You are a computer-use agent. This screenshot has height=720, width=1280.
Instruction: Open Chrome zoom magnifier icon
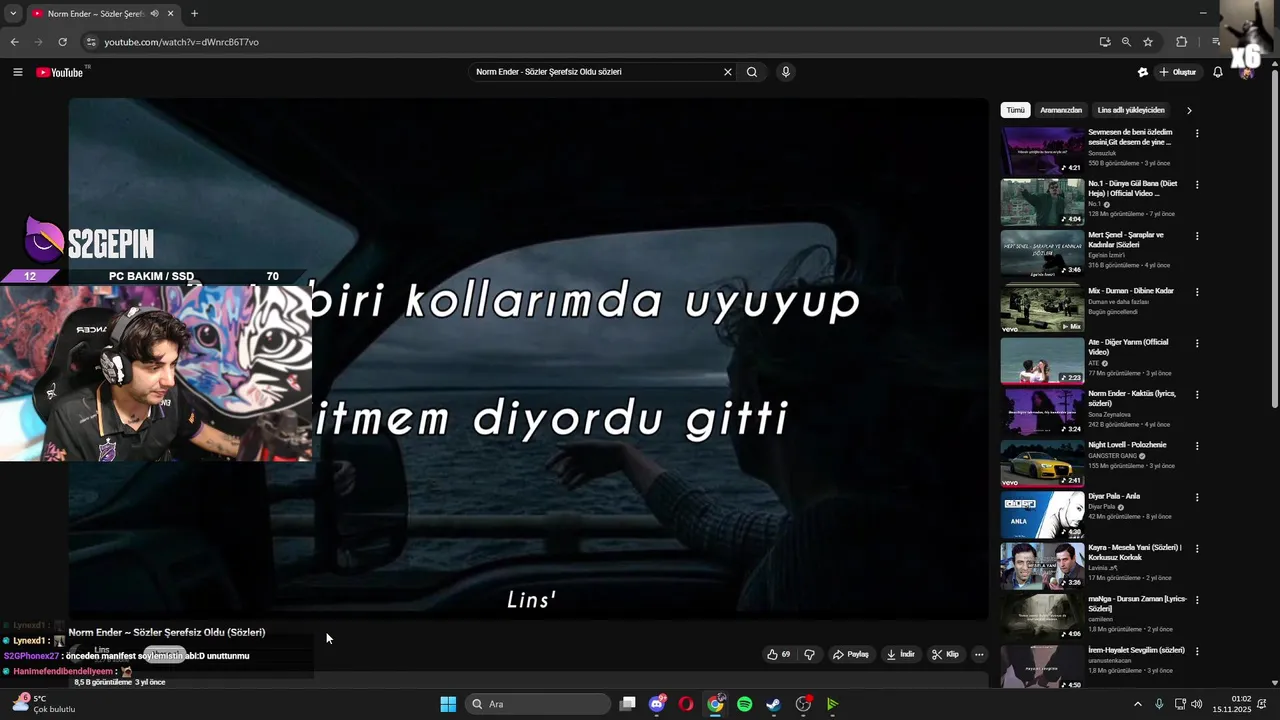click(x=1126, y=42)
